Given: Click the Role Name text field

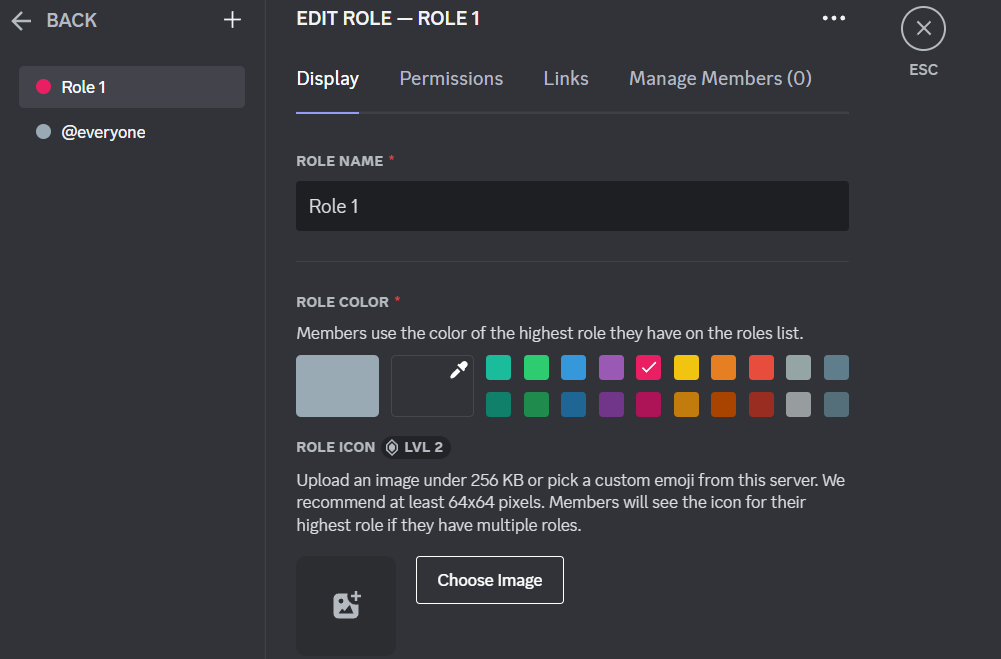Looking at the screenshot, I should [x=572, y=206].
